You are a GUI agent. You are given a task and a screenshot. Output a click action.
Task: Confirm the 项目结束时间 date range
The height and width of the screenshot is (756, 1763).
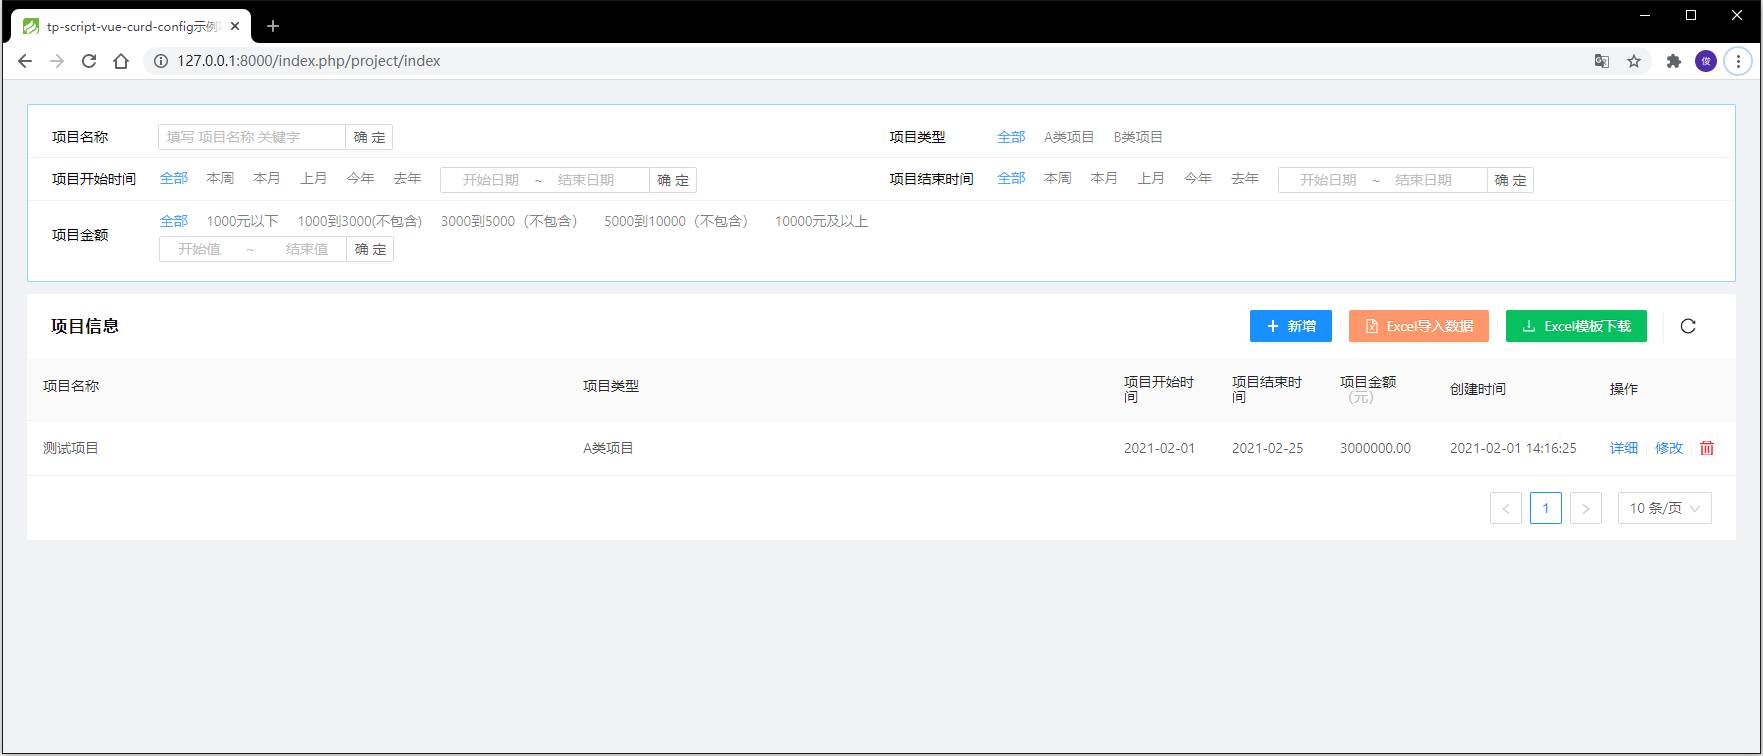[x=1510, y=180]
